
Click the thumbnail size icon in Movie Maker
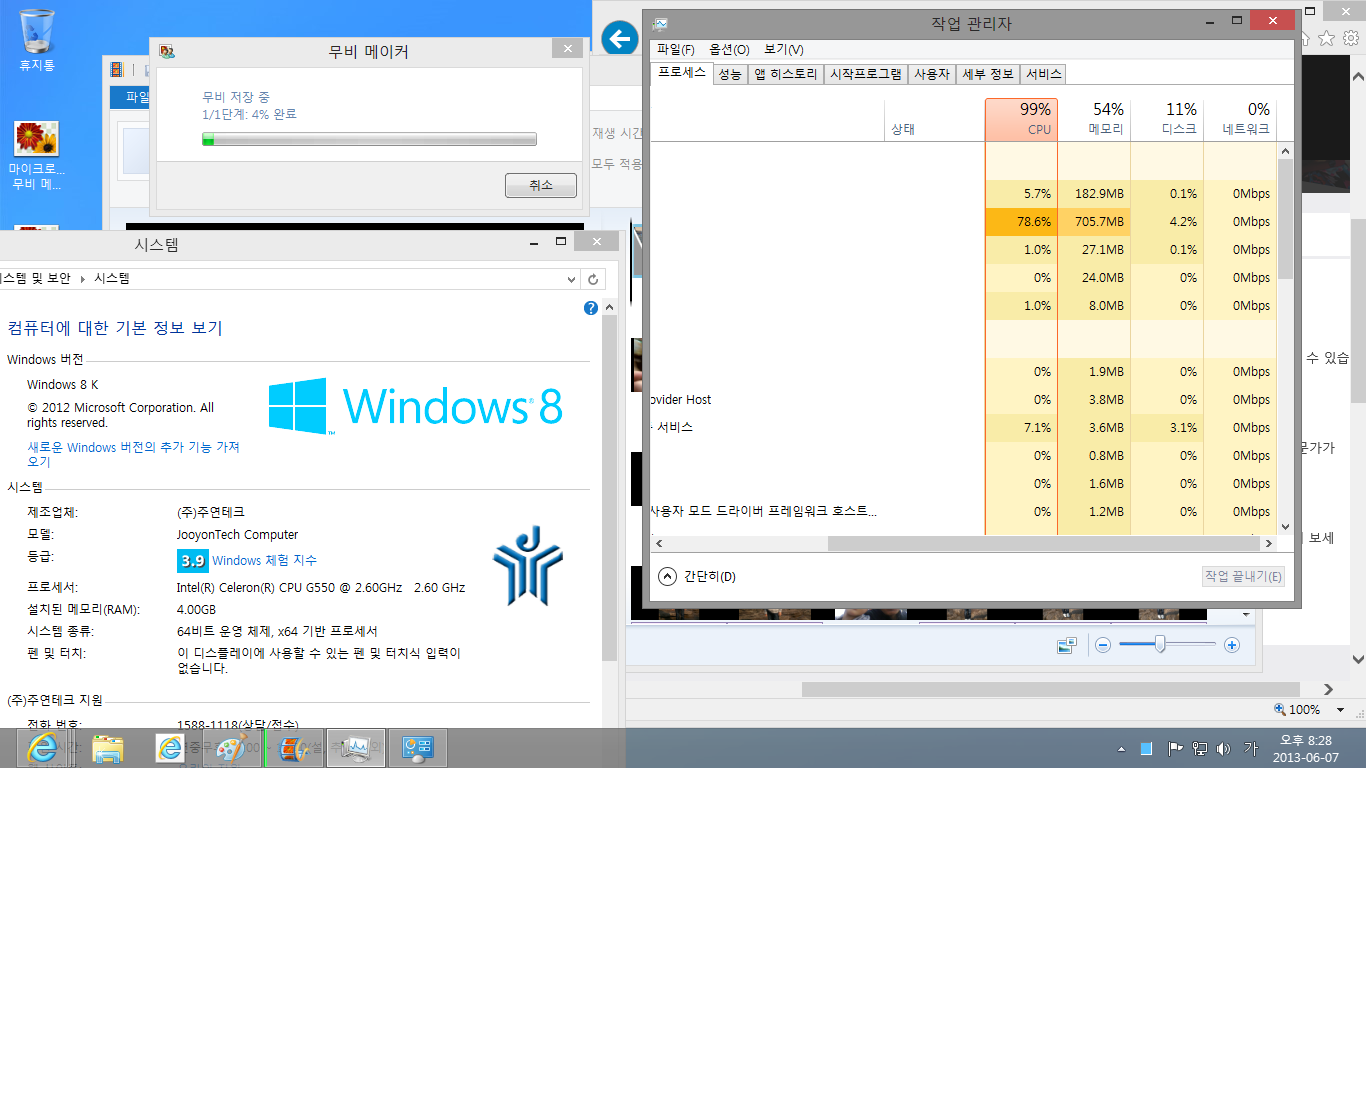[x=1067, y=646]
